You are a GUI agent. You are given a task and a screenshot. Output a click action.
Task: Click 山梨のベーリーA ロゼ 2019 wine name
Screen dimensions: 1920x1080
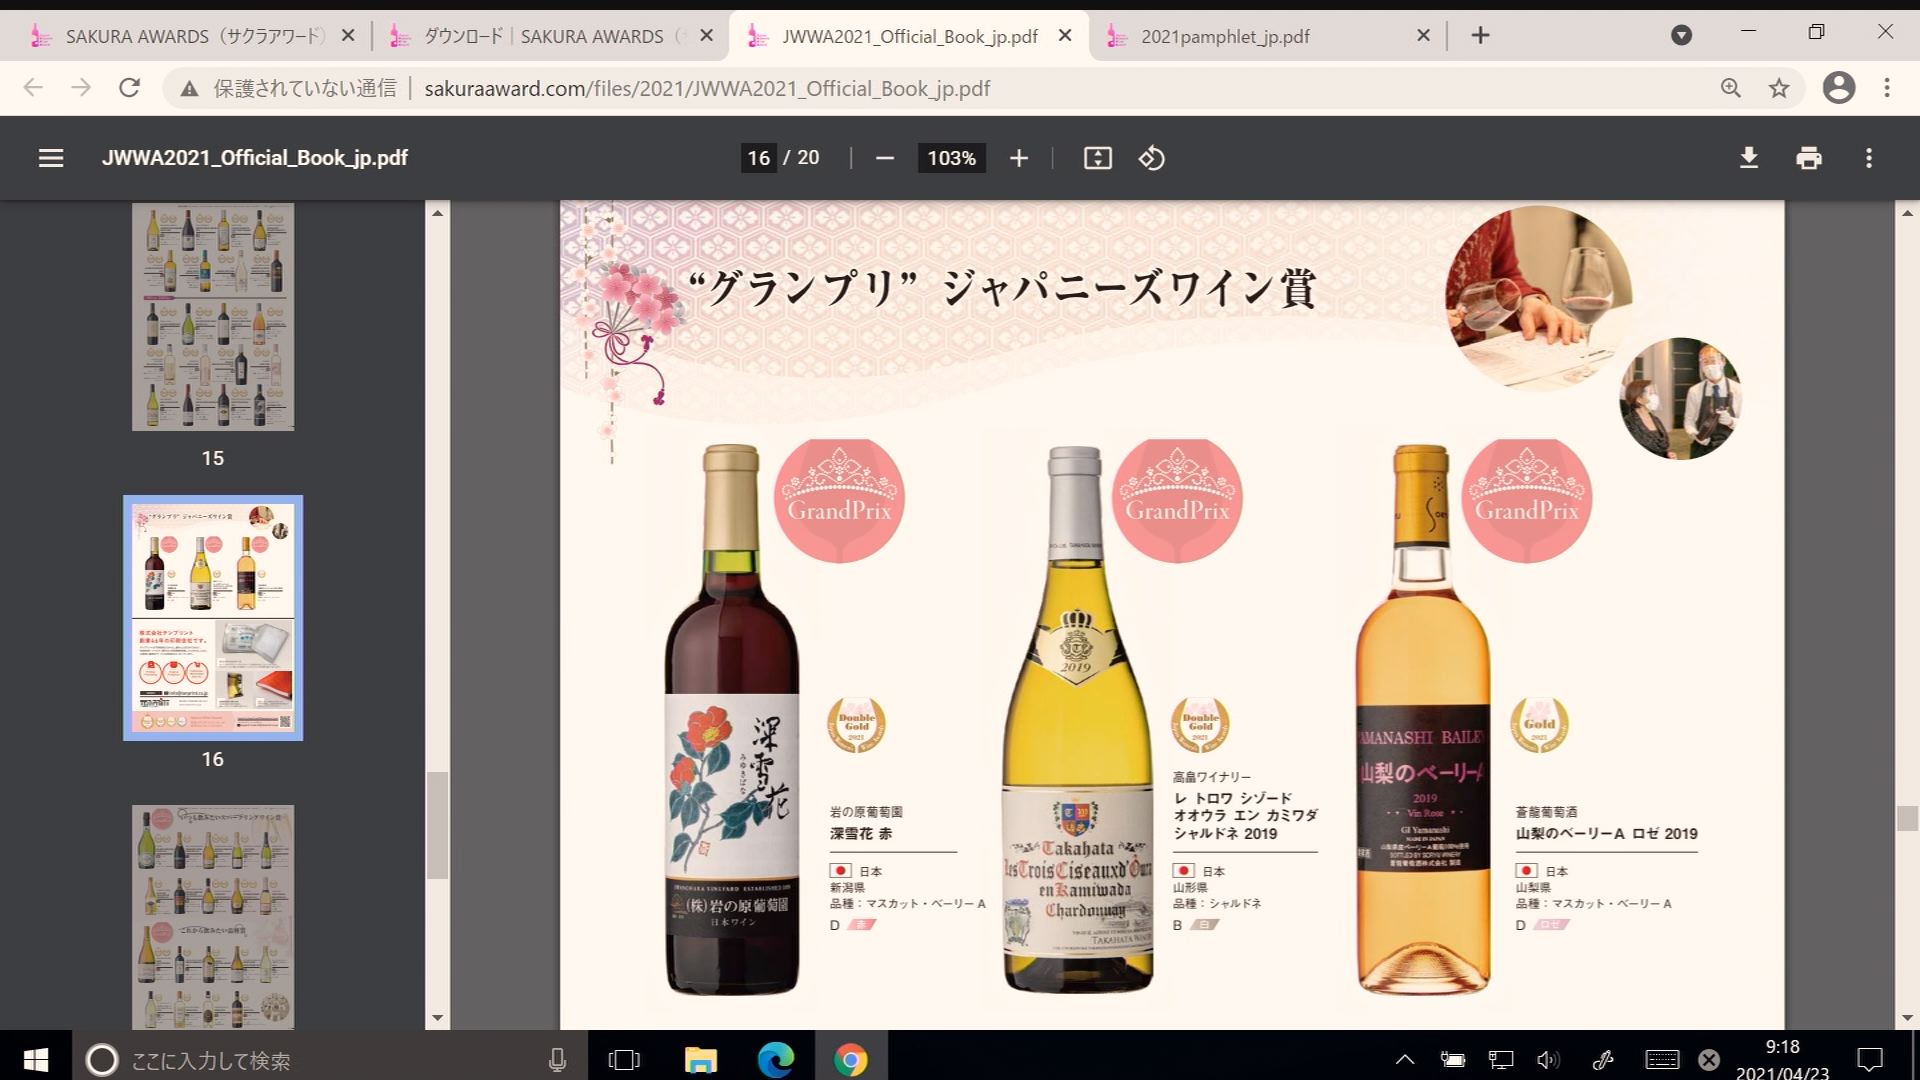click(1606, 833)
